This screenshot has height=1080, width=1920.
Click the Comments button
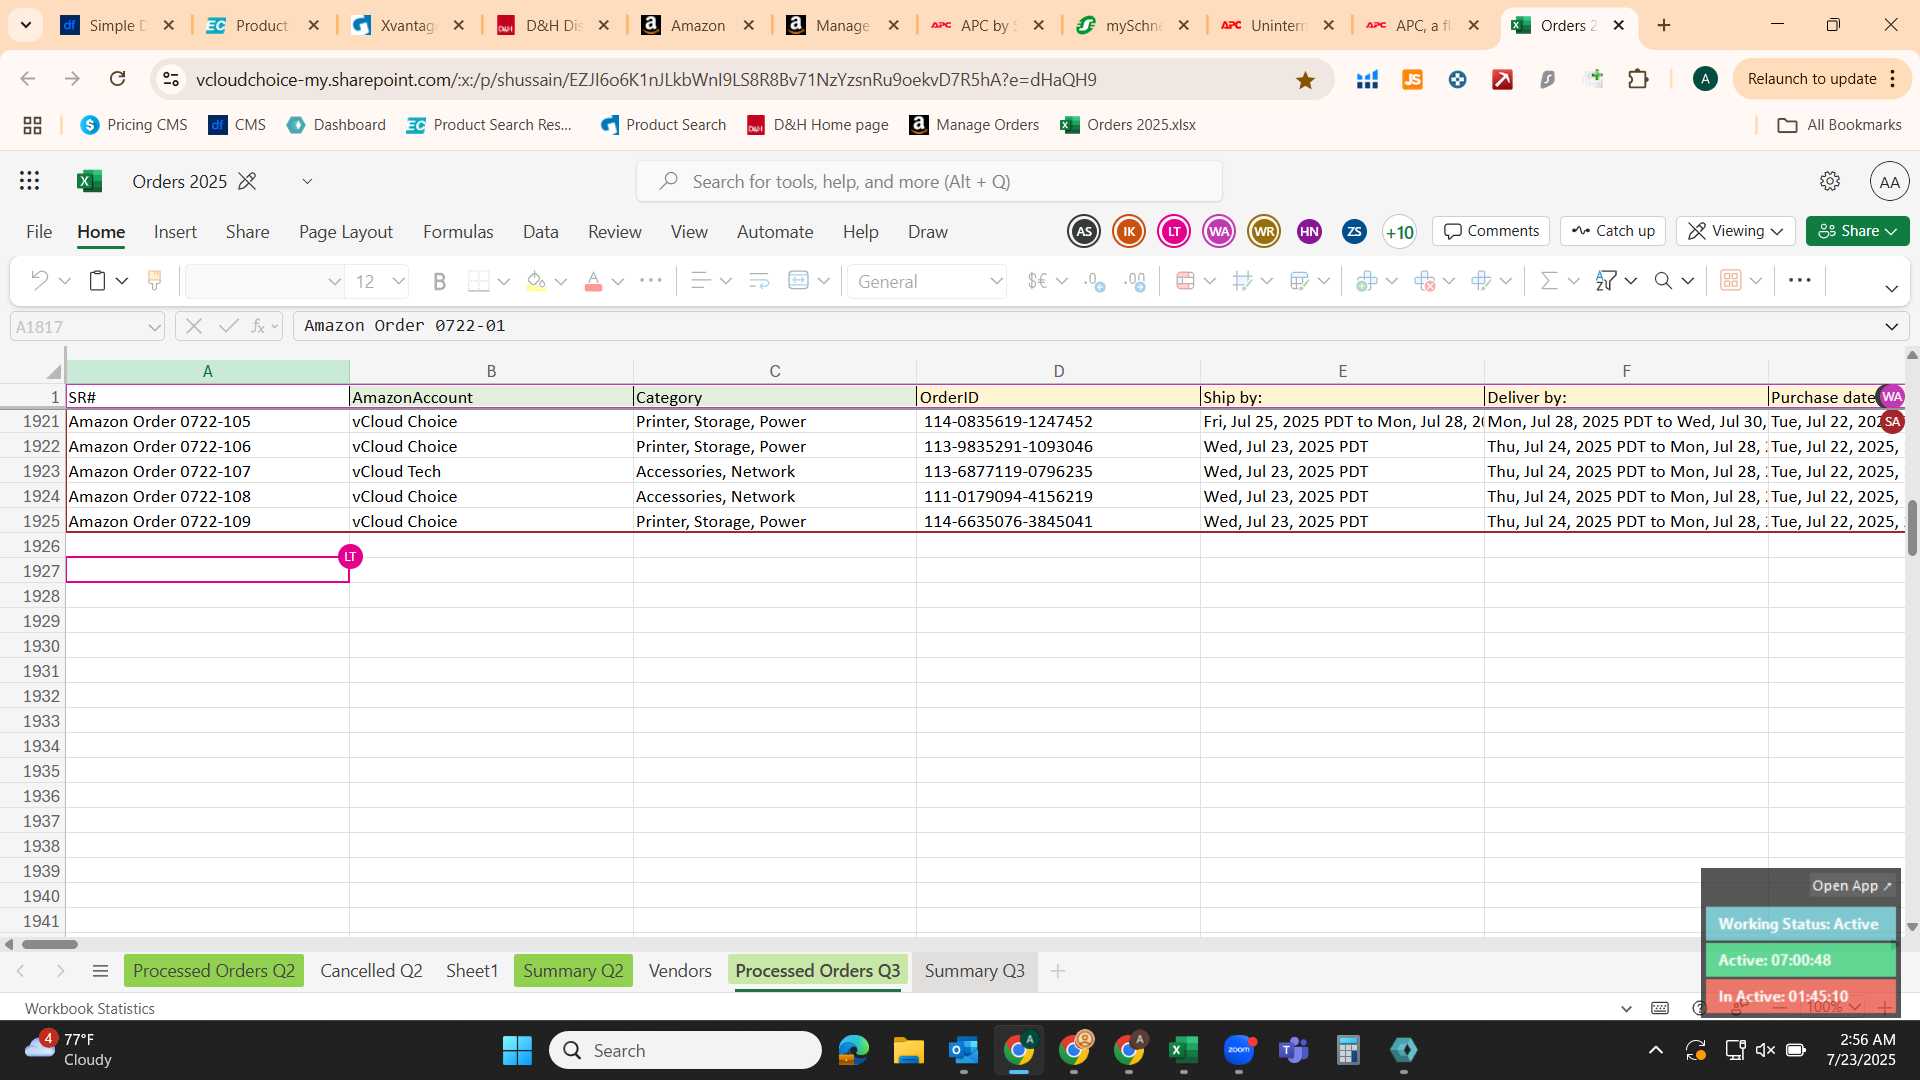(1491, 231)
